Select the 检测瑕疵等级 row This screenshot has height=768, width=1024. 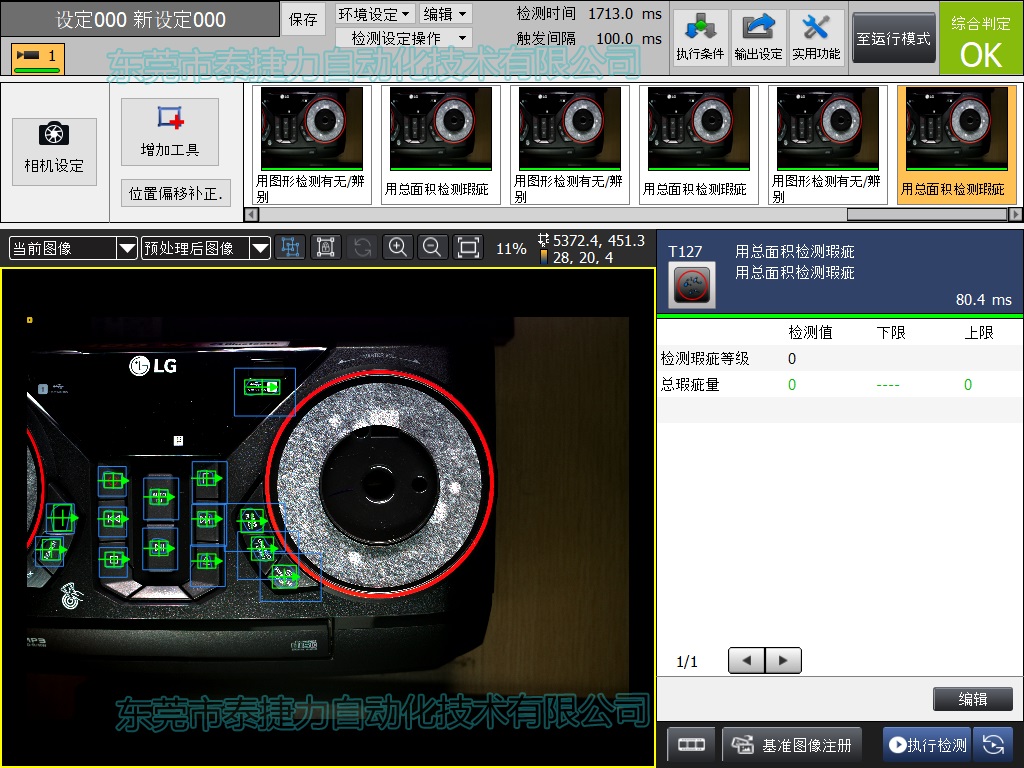[x=840, y=359]
